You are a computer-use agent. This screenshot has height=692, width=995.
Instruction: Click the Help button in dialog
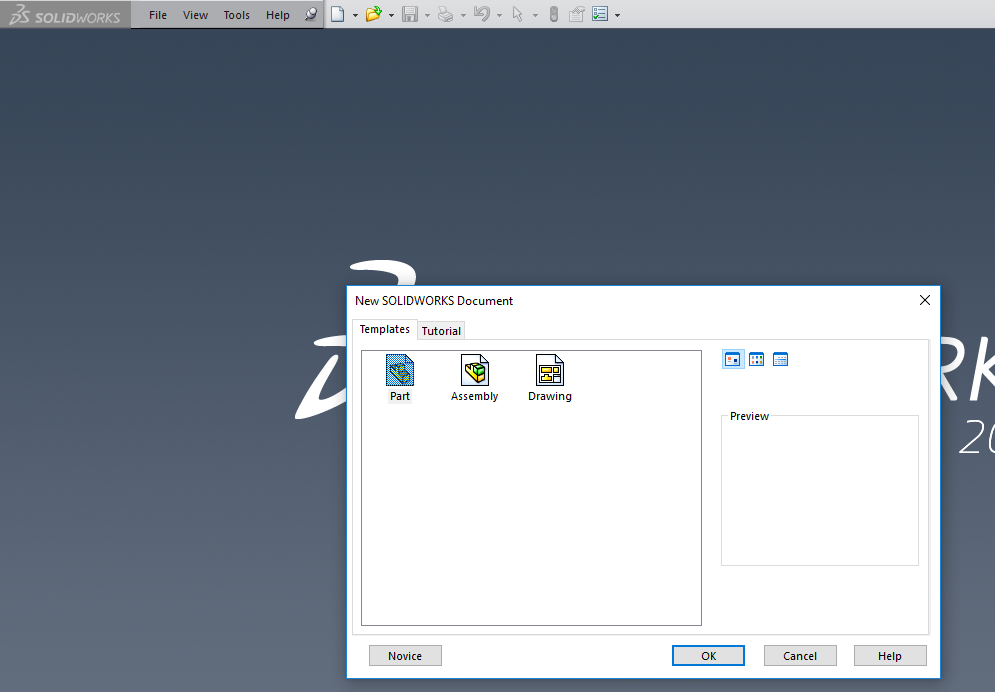(890, 656)
